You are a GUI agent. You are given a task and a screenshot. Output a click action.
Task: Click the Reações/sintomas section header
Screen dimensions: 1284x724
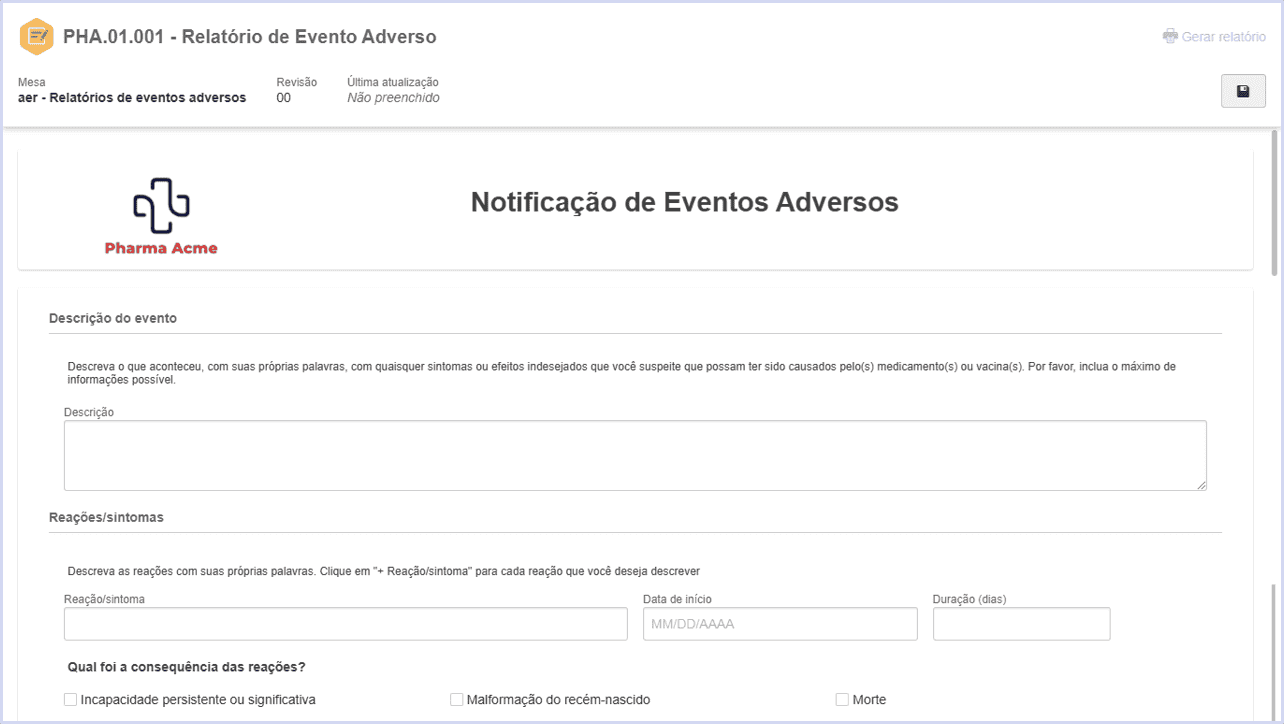[x=106, y=518]
